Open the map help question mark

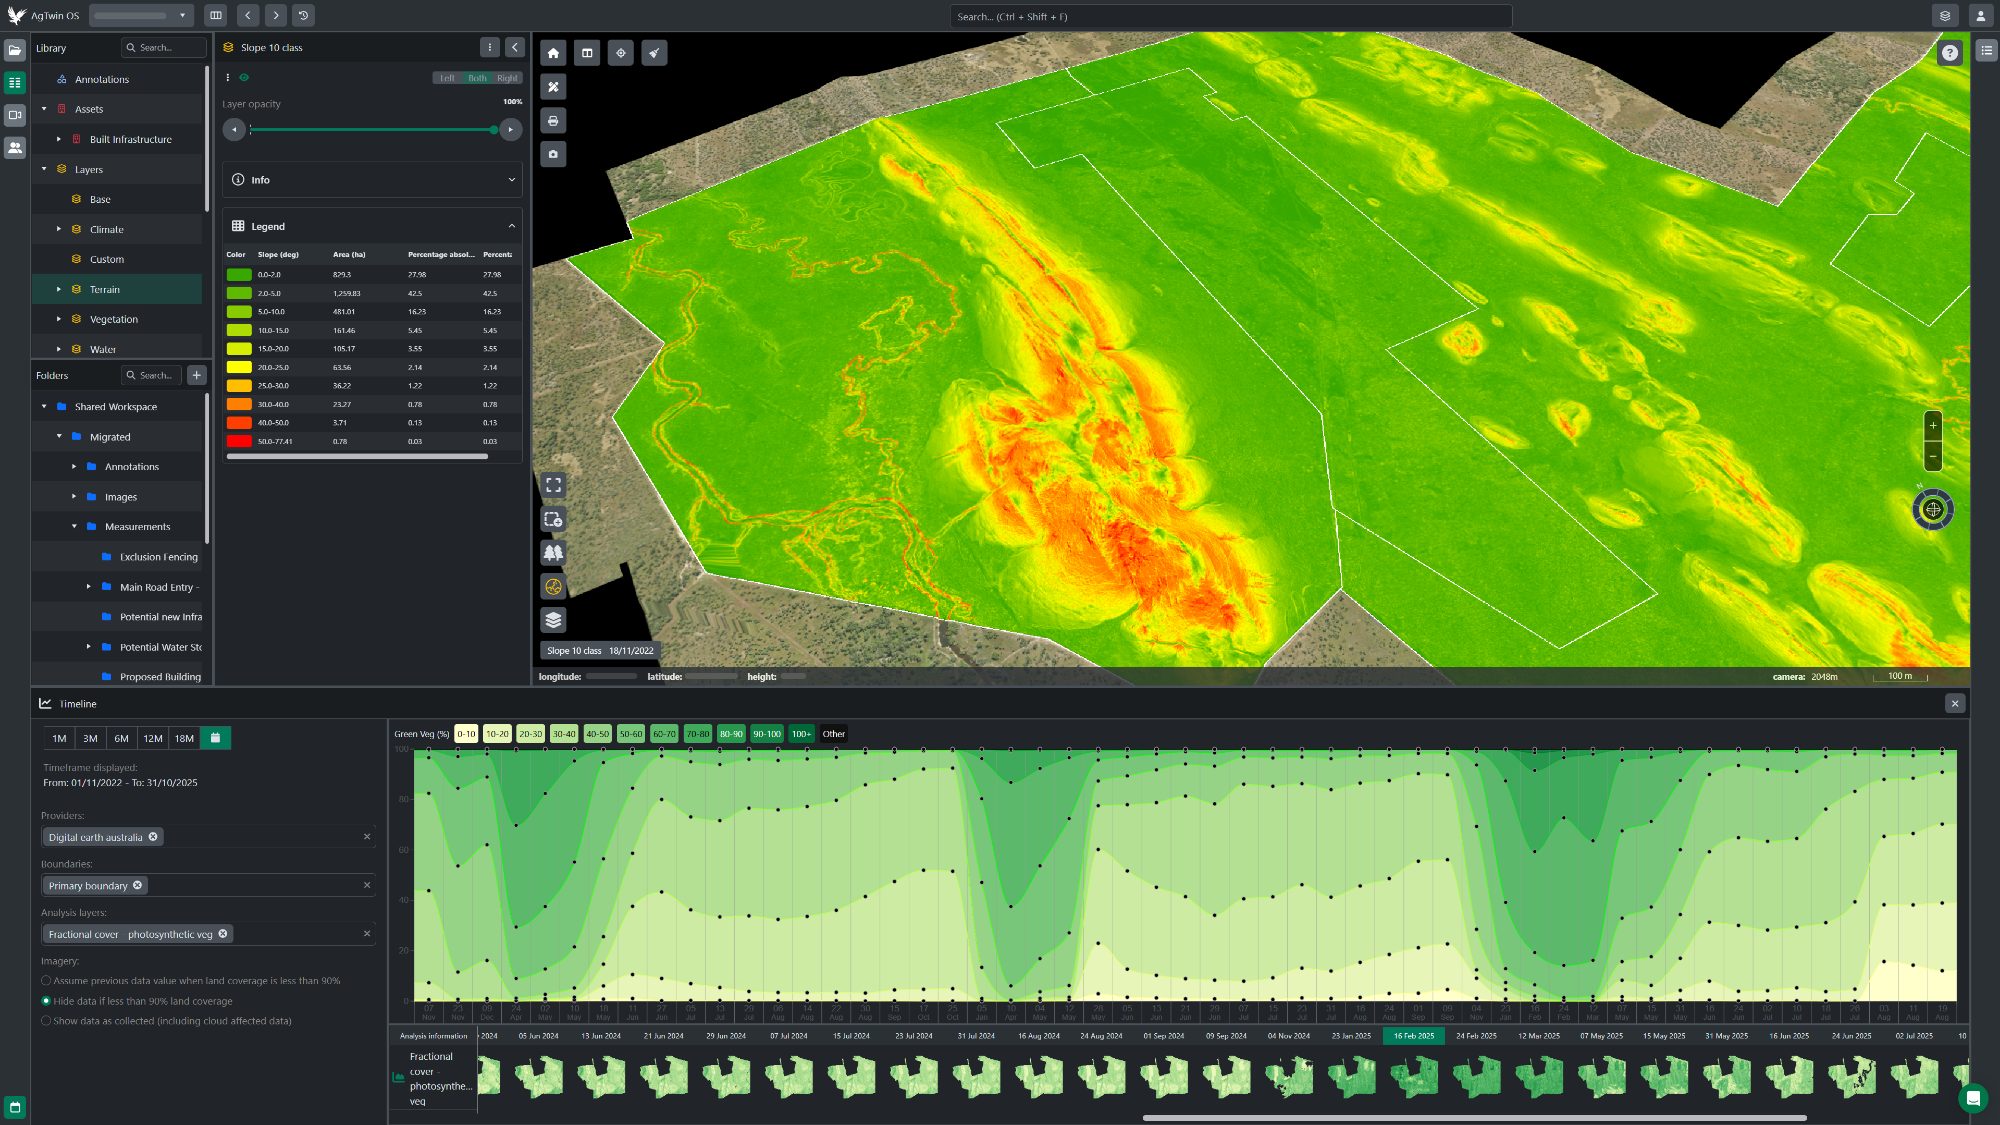[1950, 53]
